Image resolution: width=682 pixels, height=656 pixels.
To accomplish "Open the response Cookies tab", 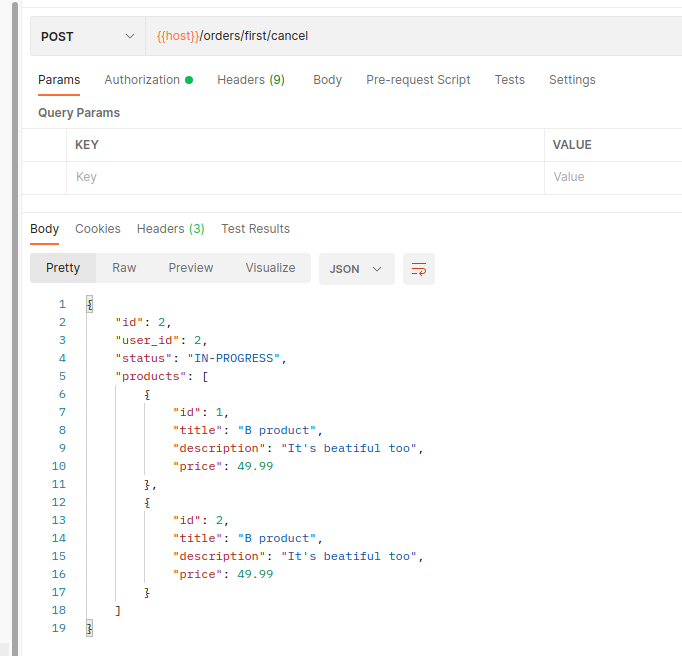I will [98, 229].
